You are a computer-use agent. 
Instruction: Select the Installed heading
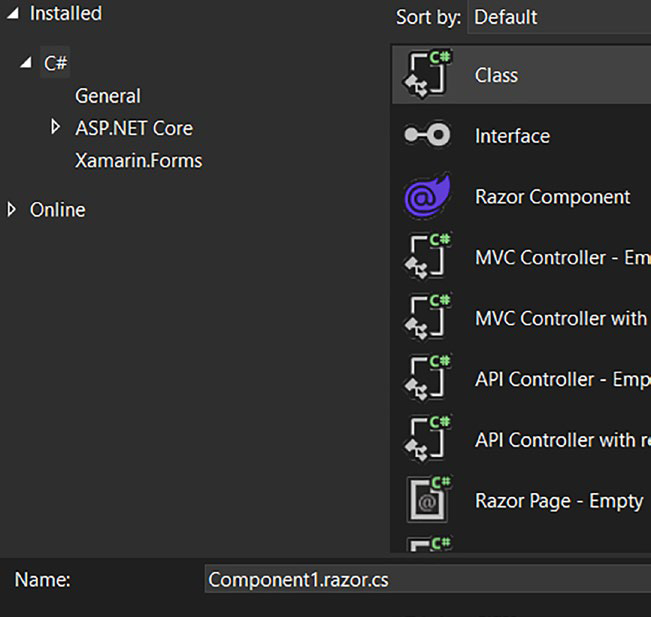(66, 13)
